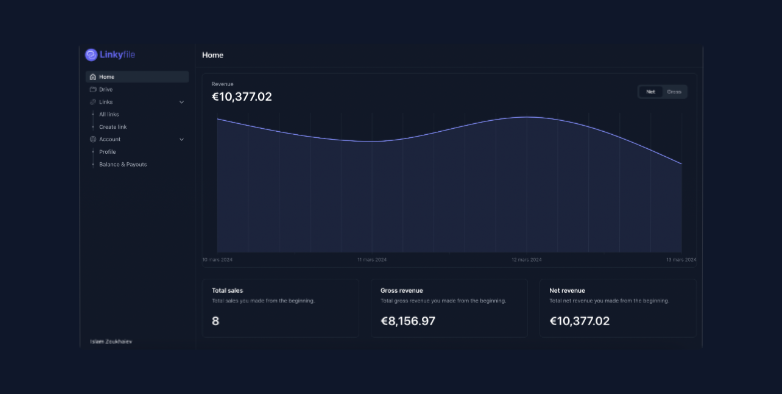Image resolution: width=782 pixels, height=394 pixels.
Task: Click the Linkyfile logo icon
Action: tap(91, 55)
